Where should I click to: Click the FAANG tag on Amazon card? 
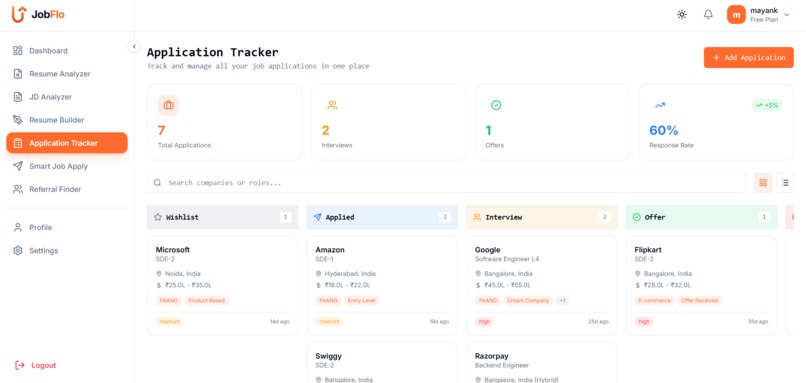tap(328, 300)
